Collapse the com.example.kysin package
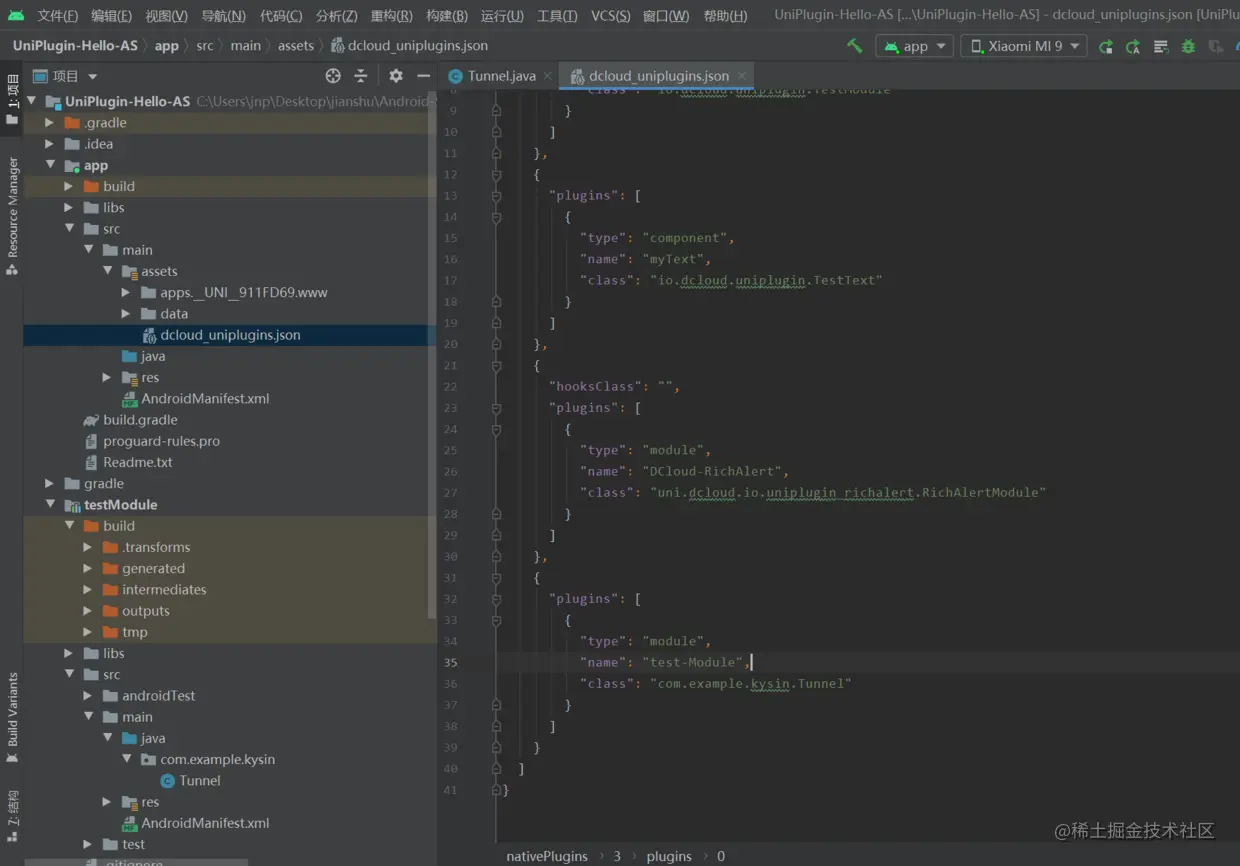Screen dimensions: 1240x866 (x=126, y=759)
